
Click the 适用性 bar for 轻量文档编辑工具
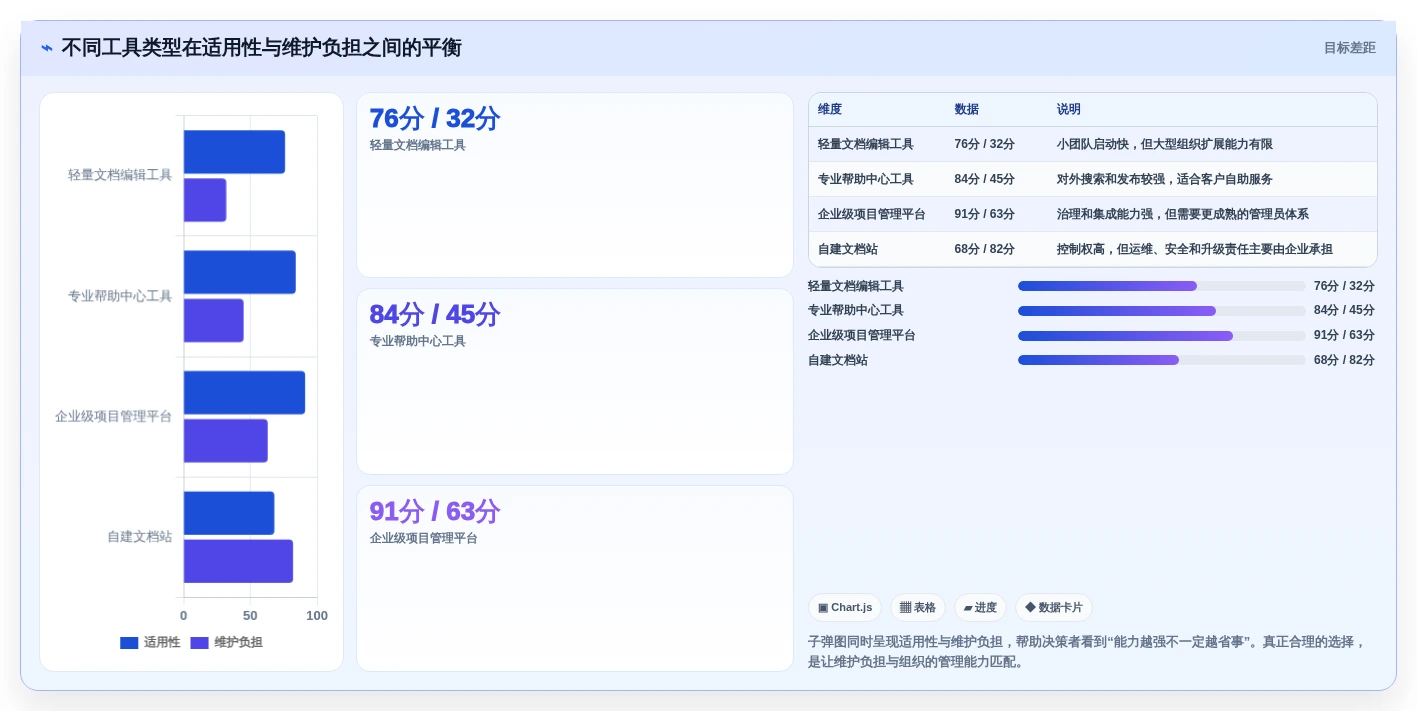point(234,152)
